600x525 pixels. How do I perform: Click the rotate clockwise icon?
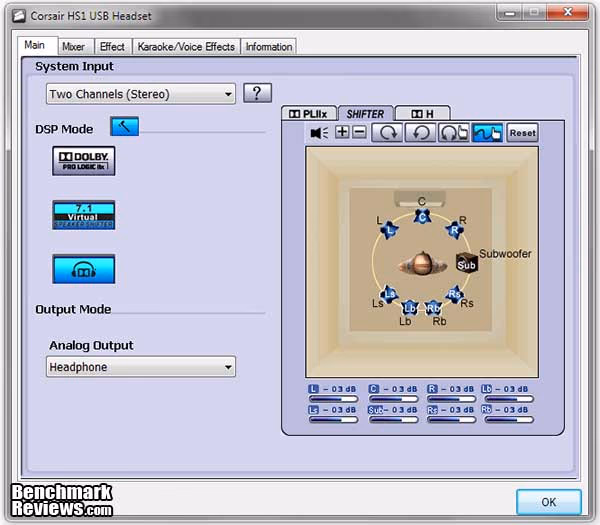(x=387, y=132)
